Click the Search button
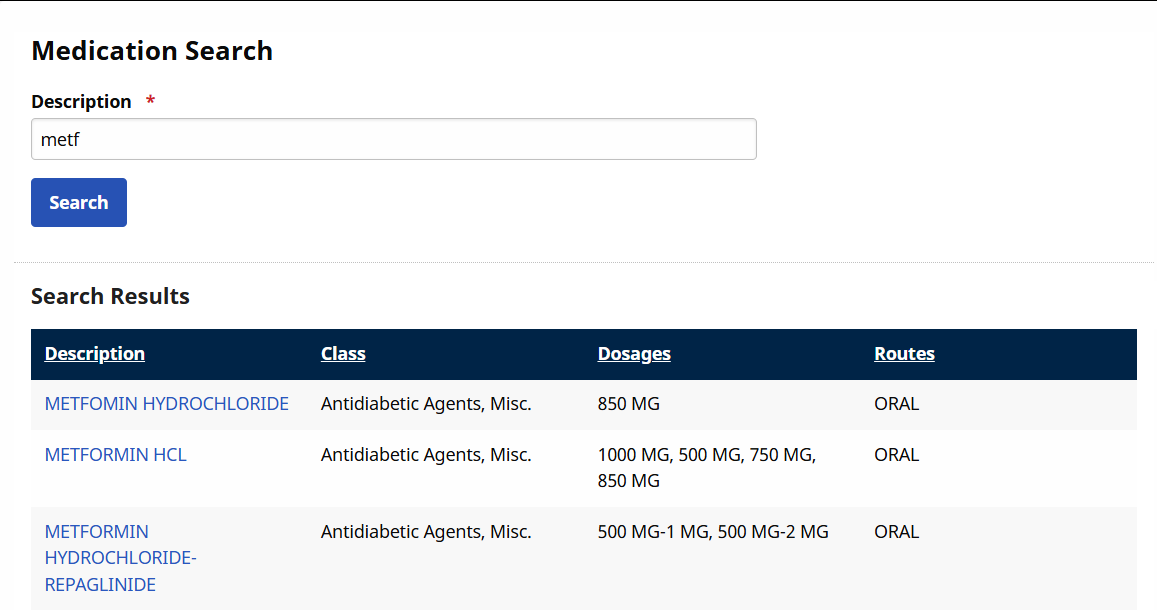Screen dimensions: 1157x610 tap(78, 202)
